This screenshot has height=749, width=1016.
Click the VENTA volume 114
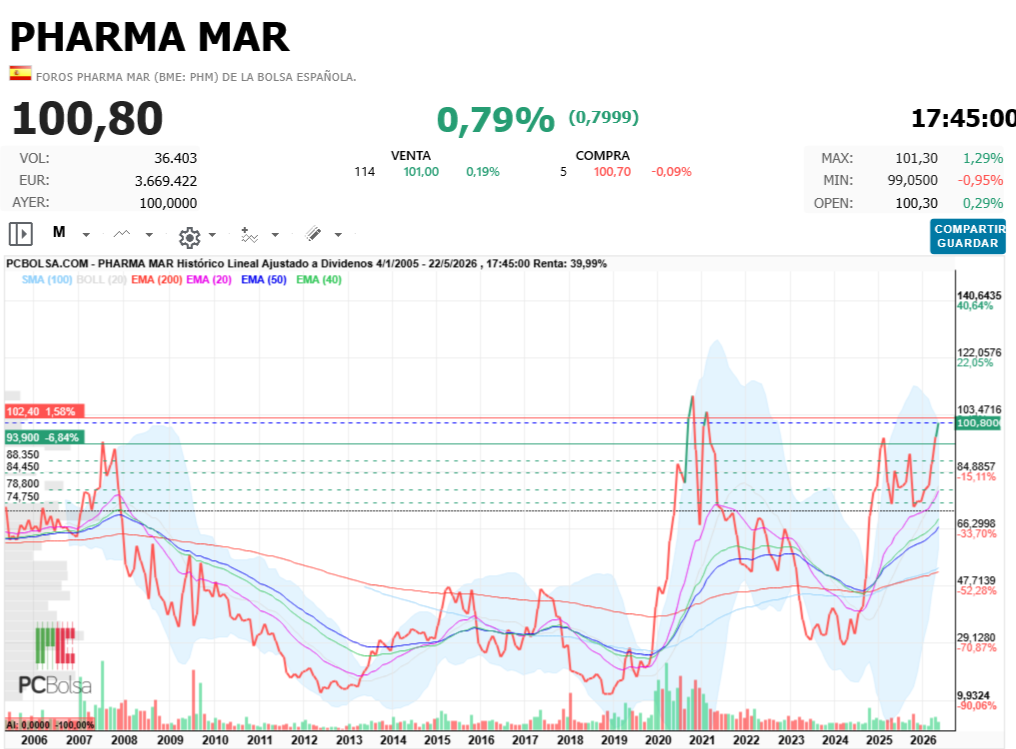pos(365,172)
